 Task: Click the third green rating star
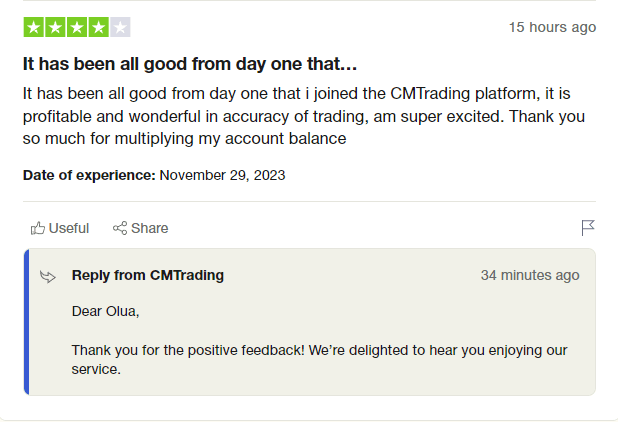click(76, 27)
